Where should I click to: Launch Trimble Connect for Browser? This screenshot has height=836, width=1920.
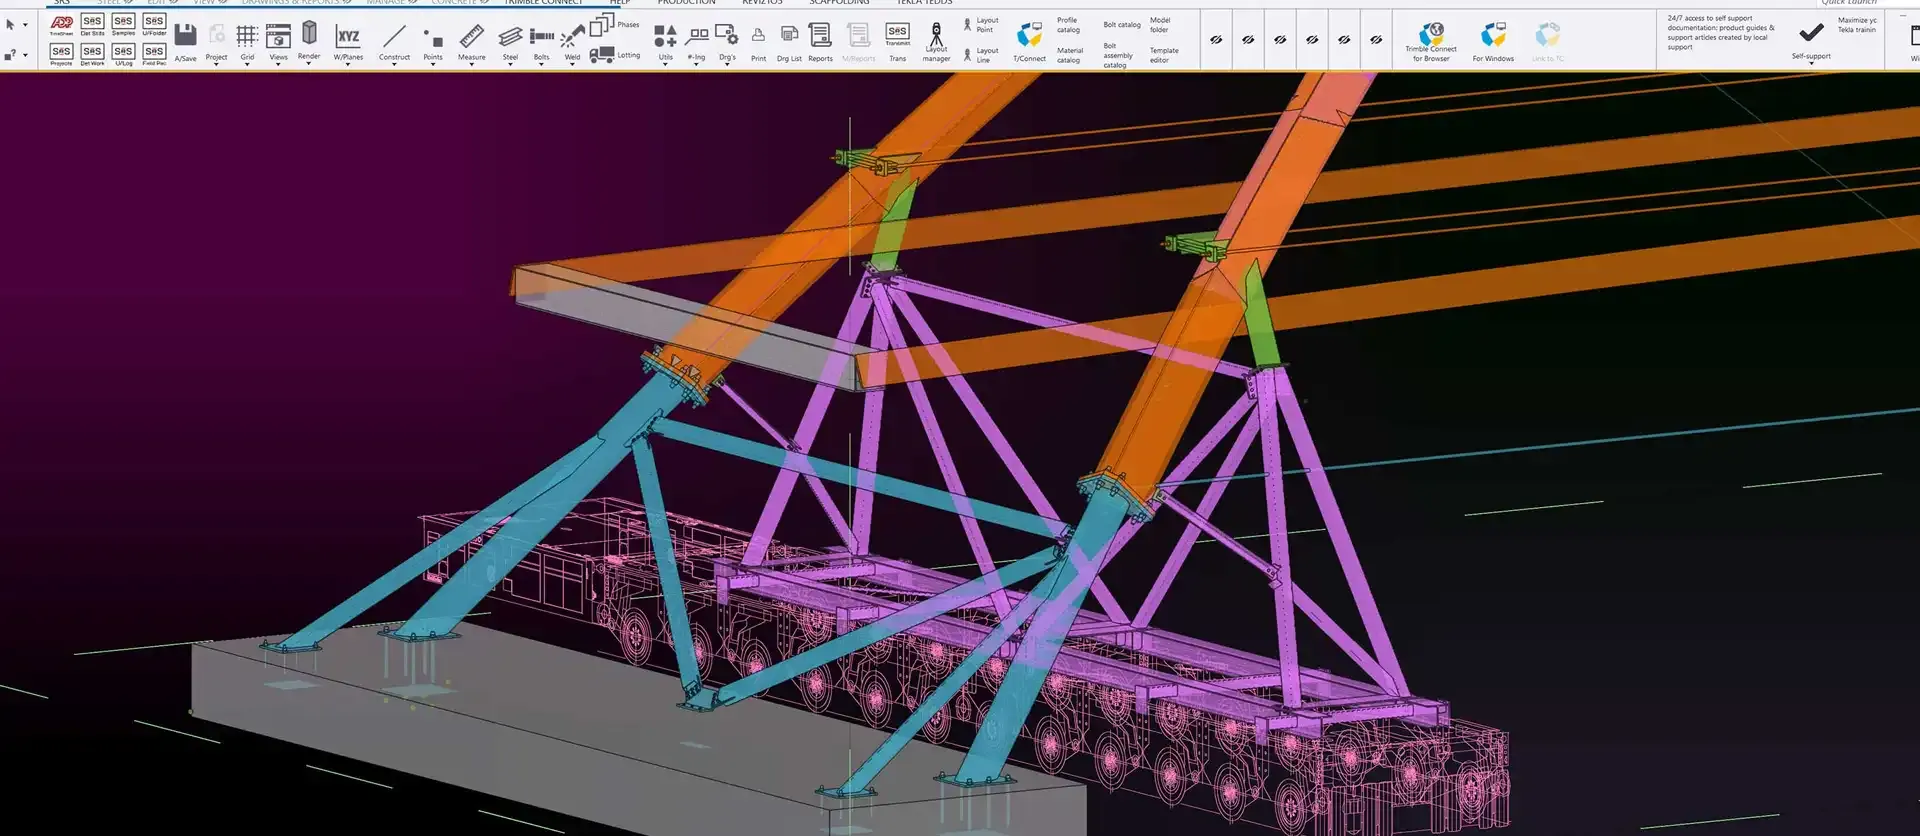pyautogui.click(x=1431, y=34)
